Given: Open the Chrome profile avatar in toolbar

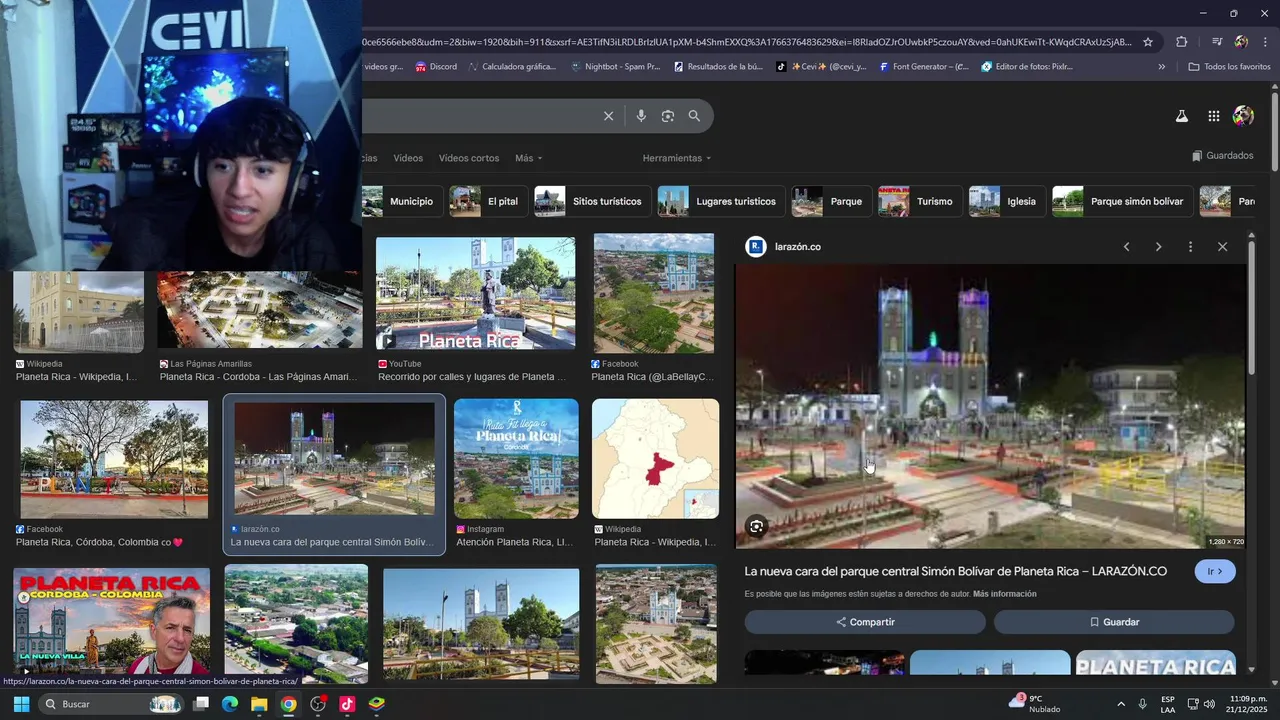Looking at the screenshot, I should 1241,42.
